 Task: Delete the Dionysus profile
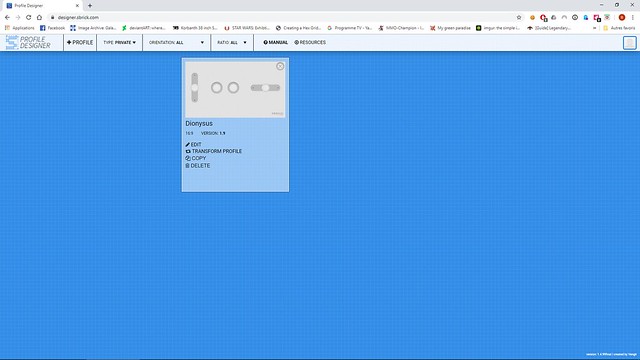point(198,166)
